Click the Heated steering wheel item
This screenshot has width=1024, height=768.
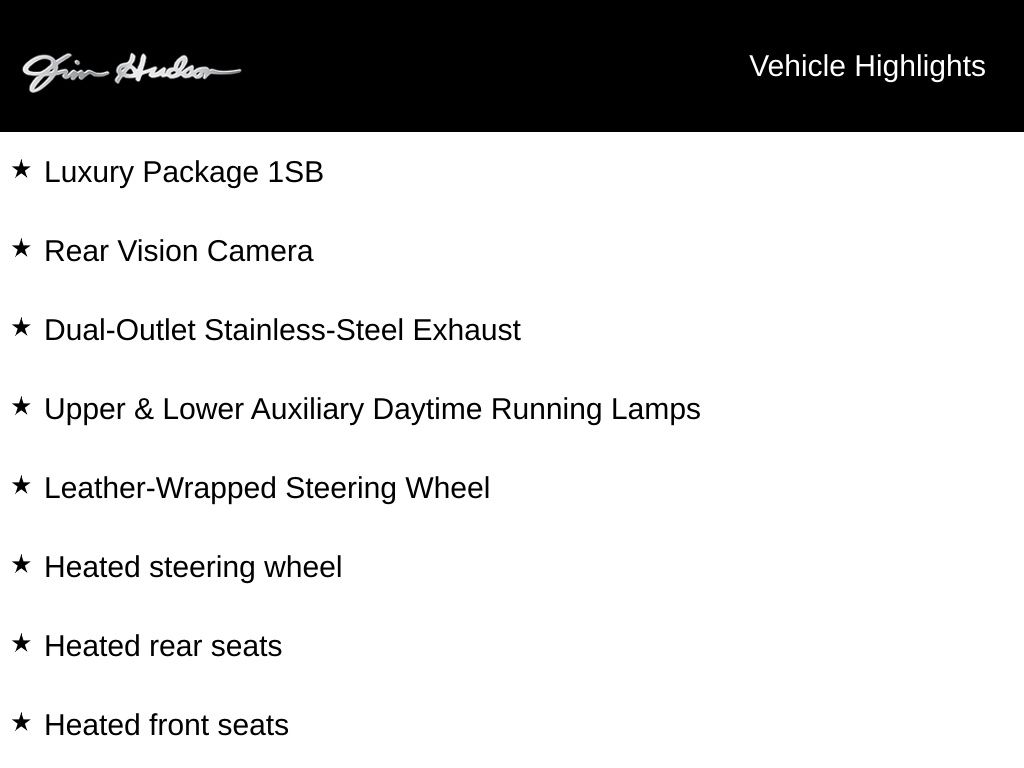pos(193,567)
